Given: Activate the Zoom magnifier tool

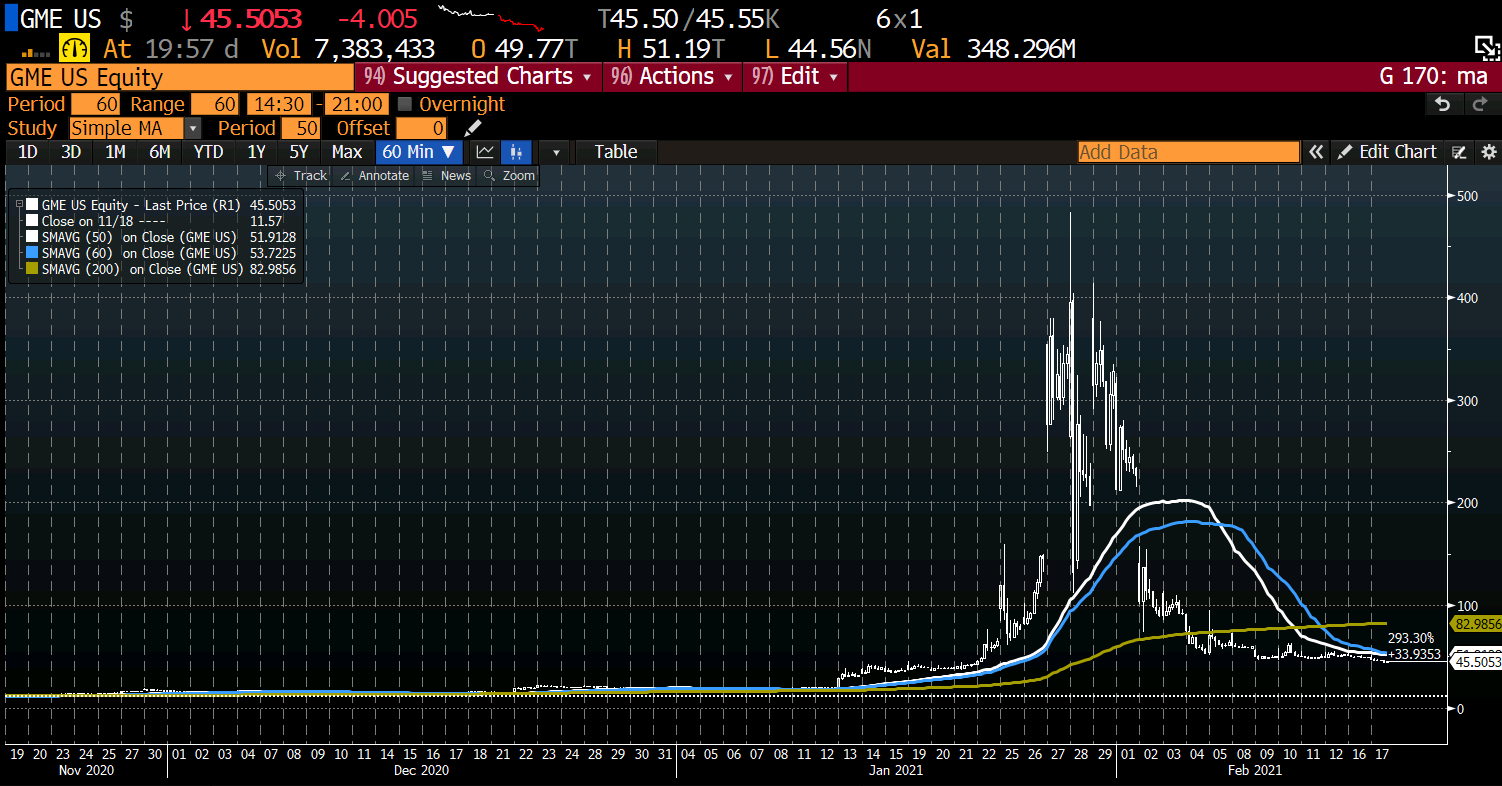Looking at the screenshot, I should pos(510,175).
